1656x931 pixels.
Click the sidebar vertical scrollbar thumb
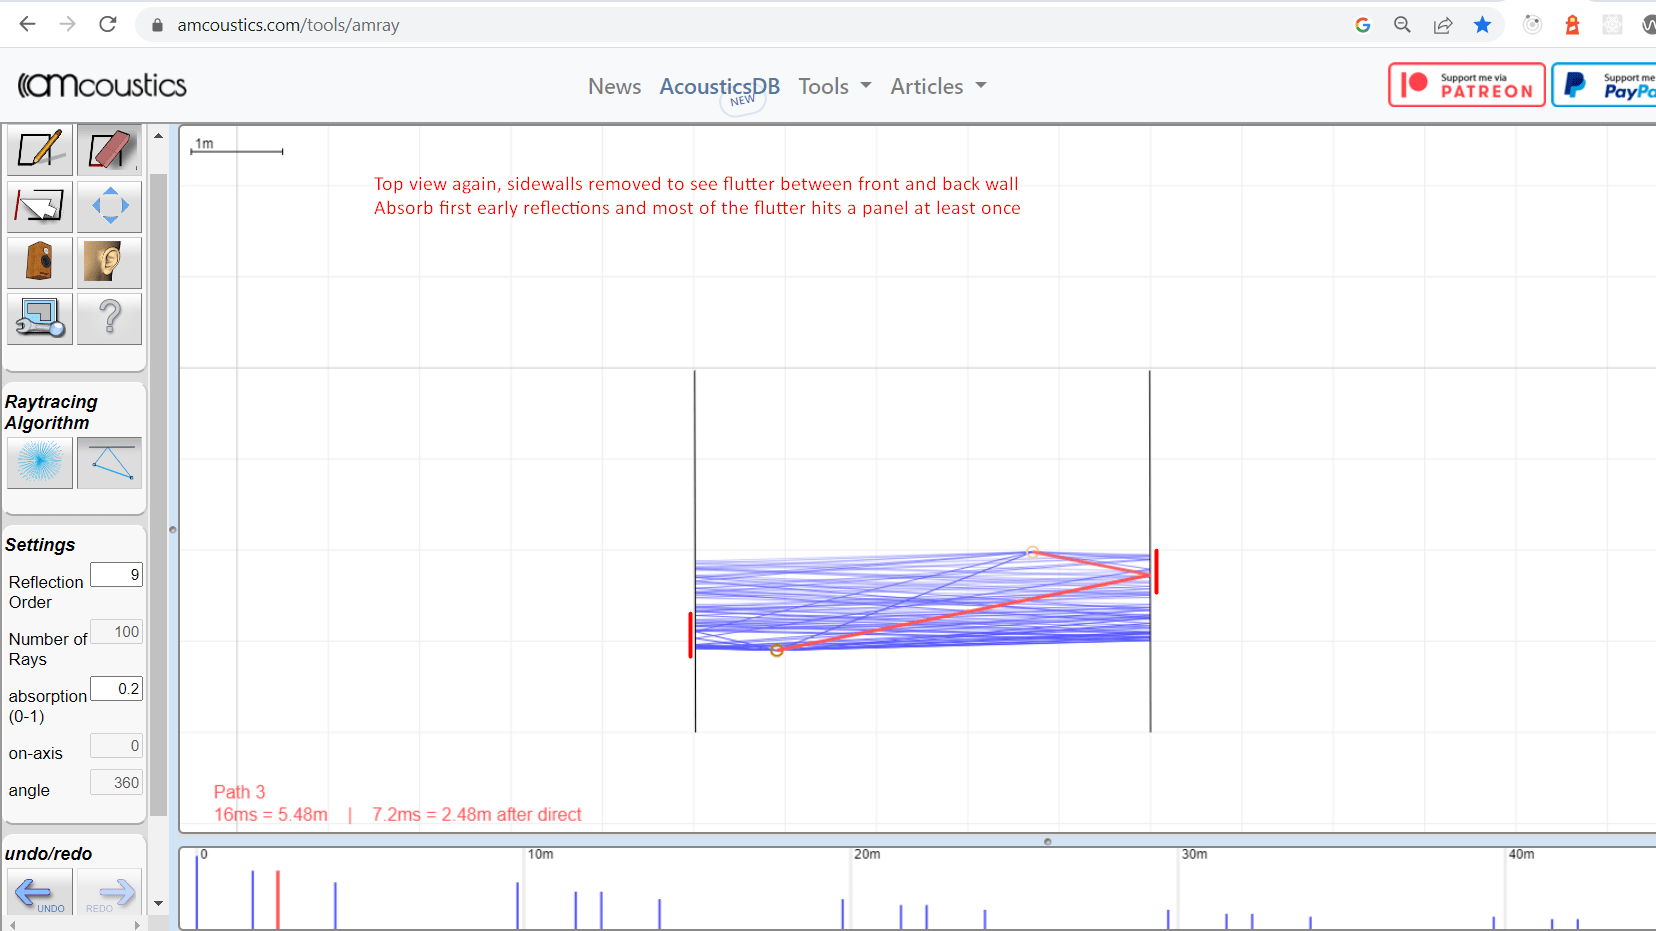pyautogui.click(x=159, y=495)
